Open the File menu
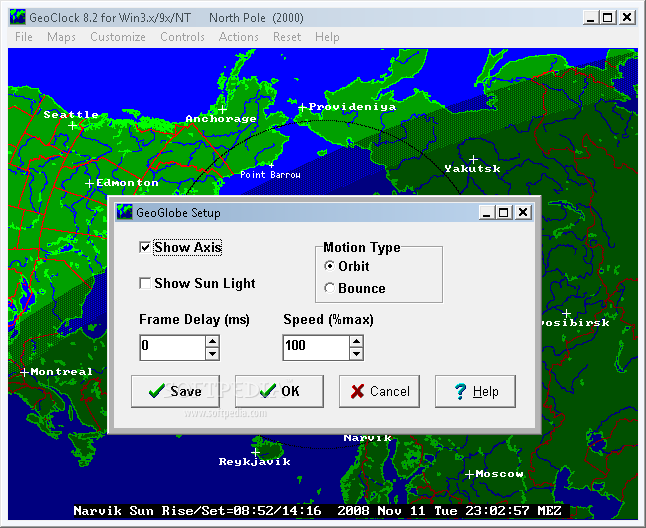Image resolution: width=646 pixels, height=528 pixels. click(23, 37)
